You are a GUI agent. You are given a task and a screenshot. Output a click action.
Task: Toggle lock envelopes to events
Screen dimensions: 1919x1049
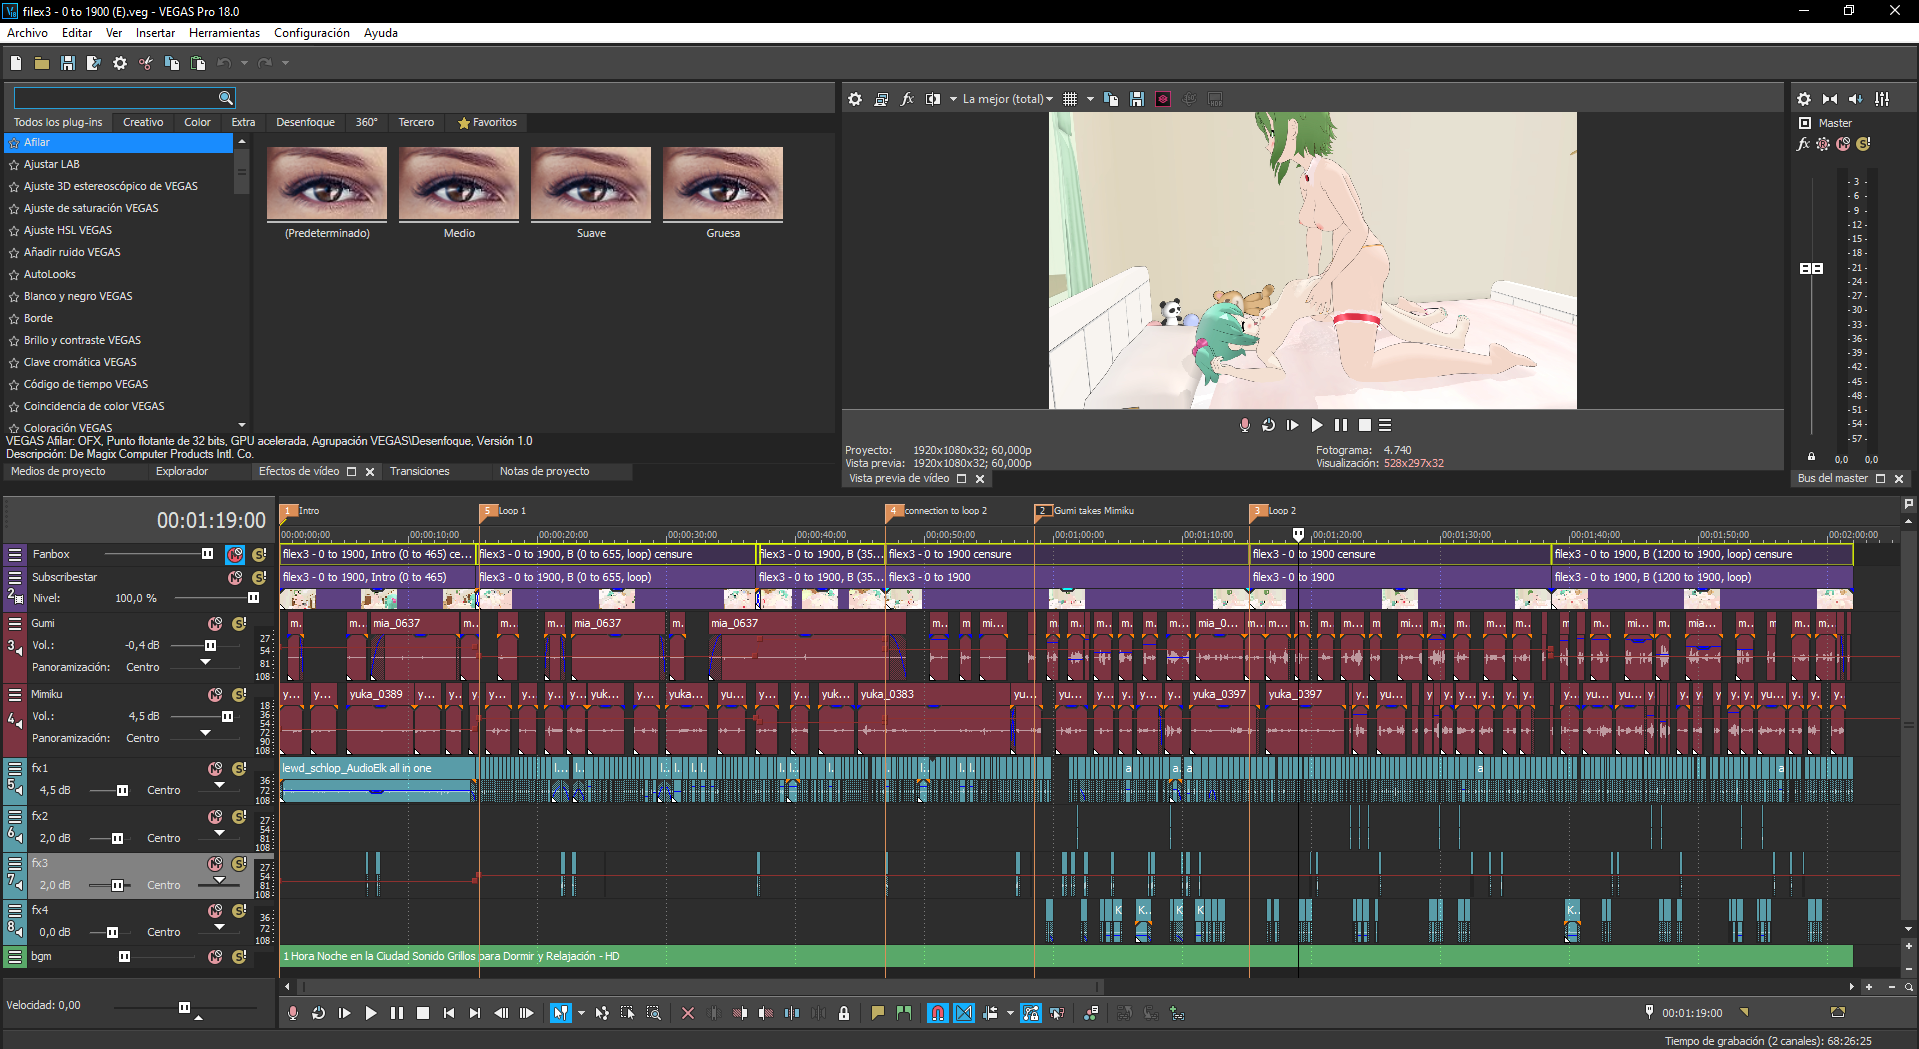click(x=1031, y=1013)
